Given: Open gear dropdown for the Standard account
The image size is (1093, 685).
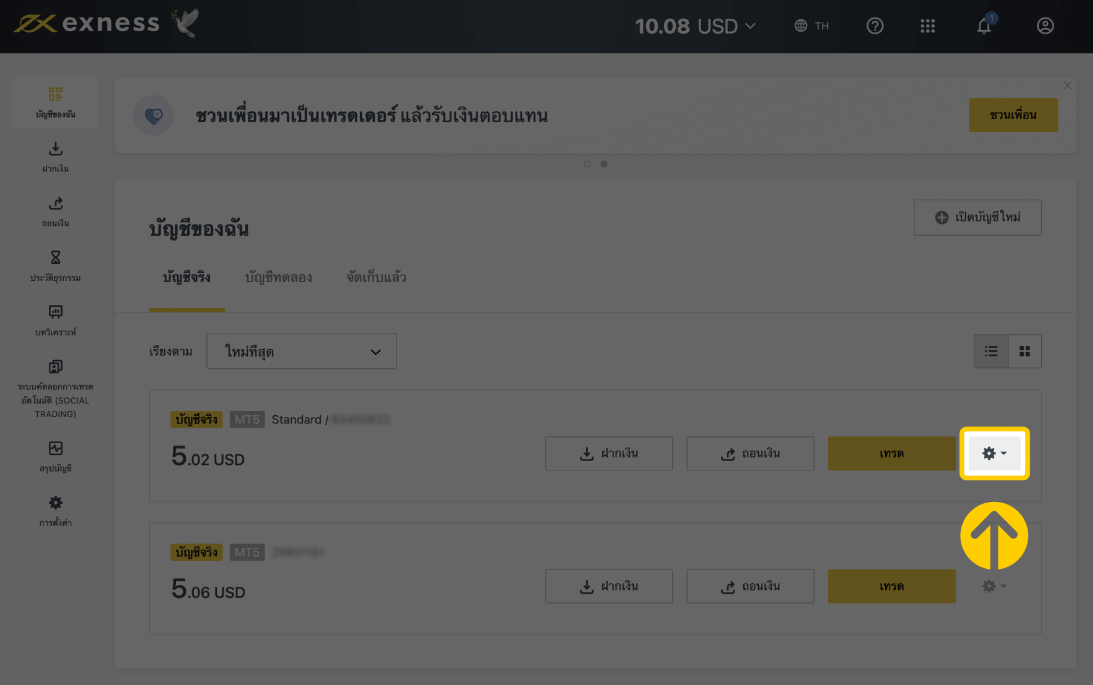Looking at the screenshot, I should point(994,453).
